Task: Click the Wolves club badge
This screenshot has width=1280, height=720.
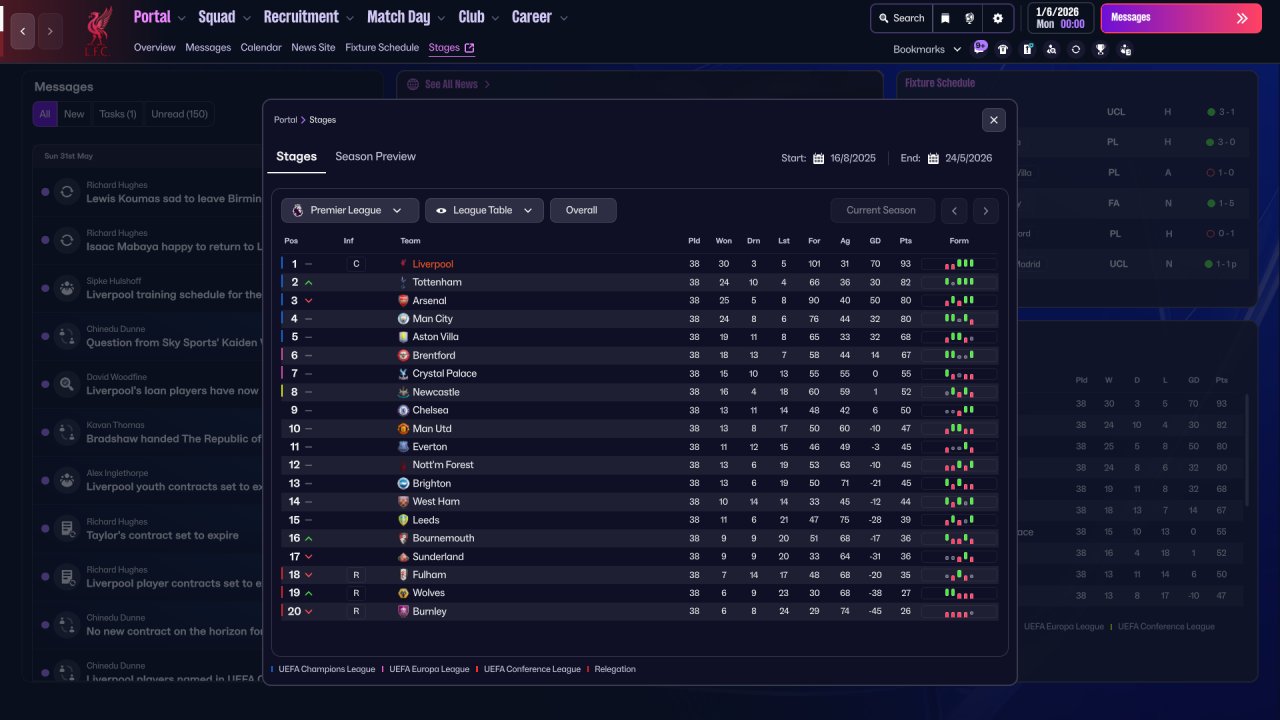Action: pyautogui.click(x=404, y=593)
